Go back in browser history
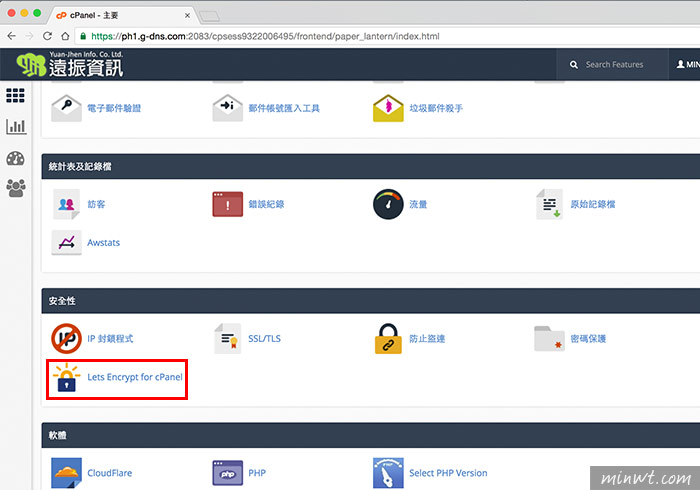Screen dimensions: 700x490 12,36
